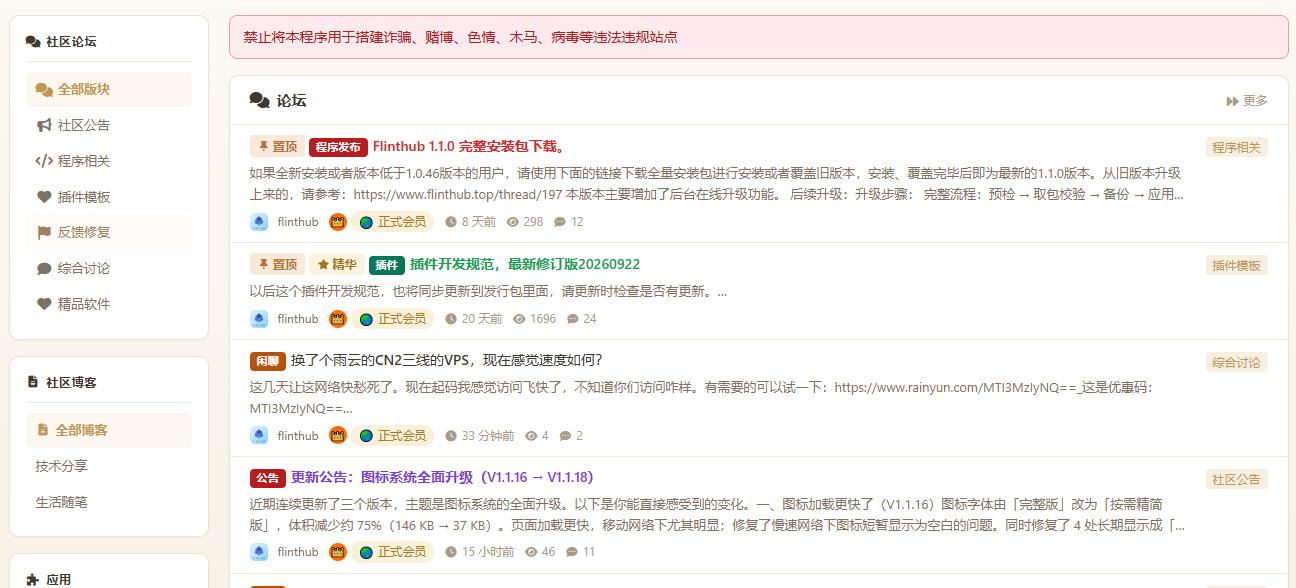Viewport: 1296px width, 588px height.
Task: Open 社区公告 category label at right
Action: pos(1237,479)
